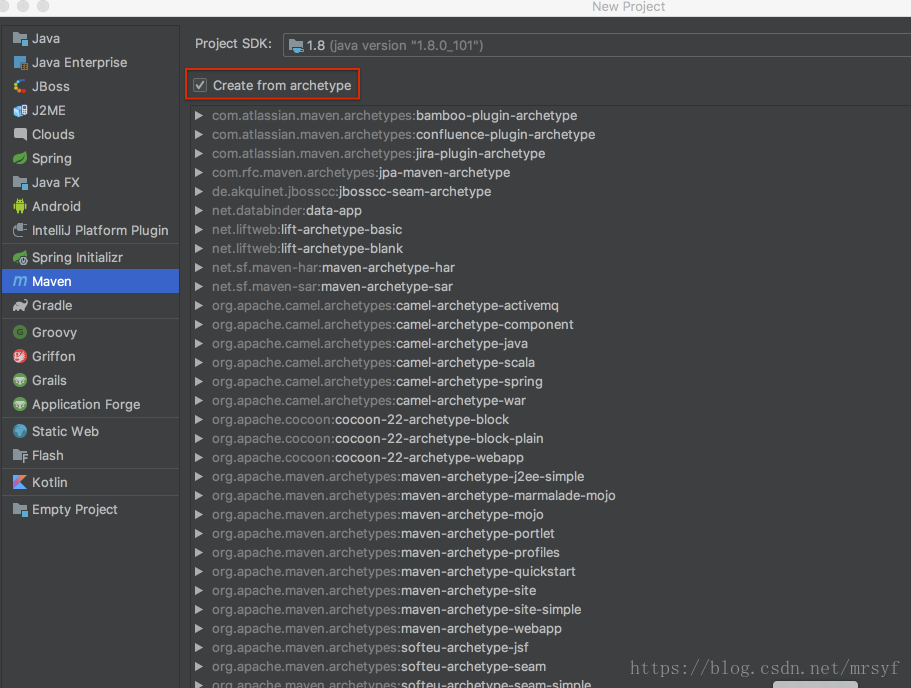Select camel-archetype-war row
911x688 pixels.
pyautogui.click(x=550, y=401)
